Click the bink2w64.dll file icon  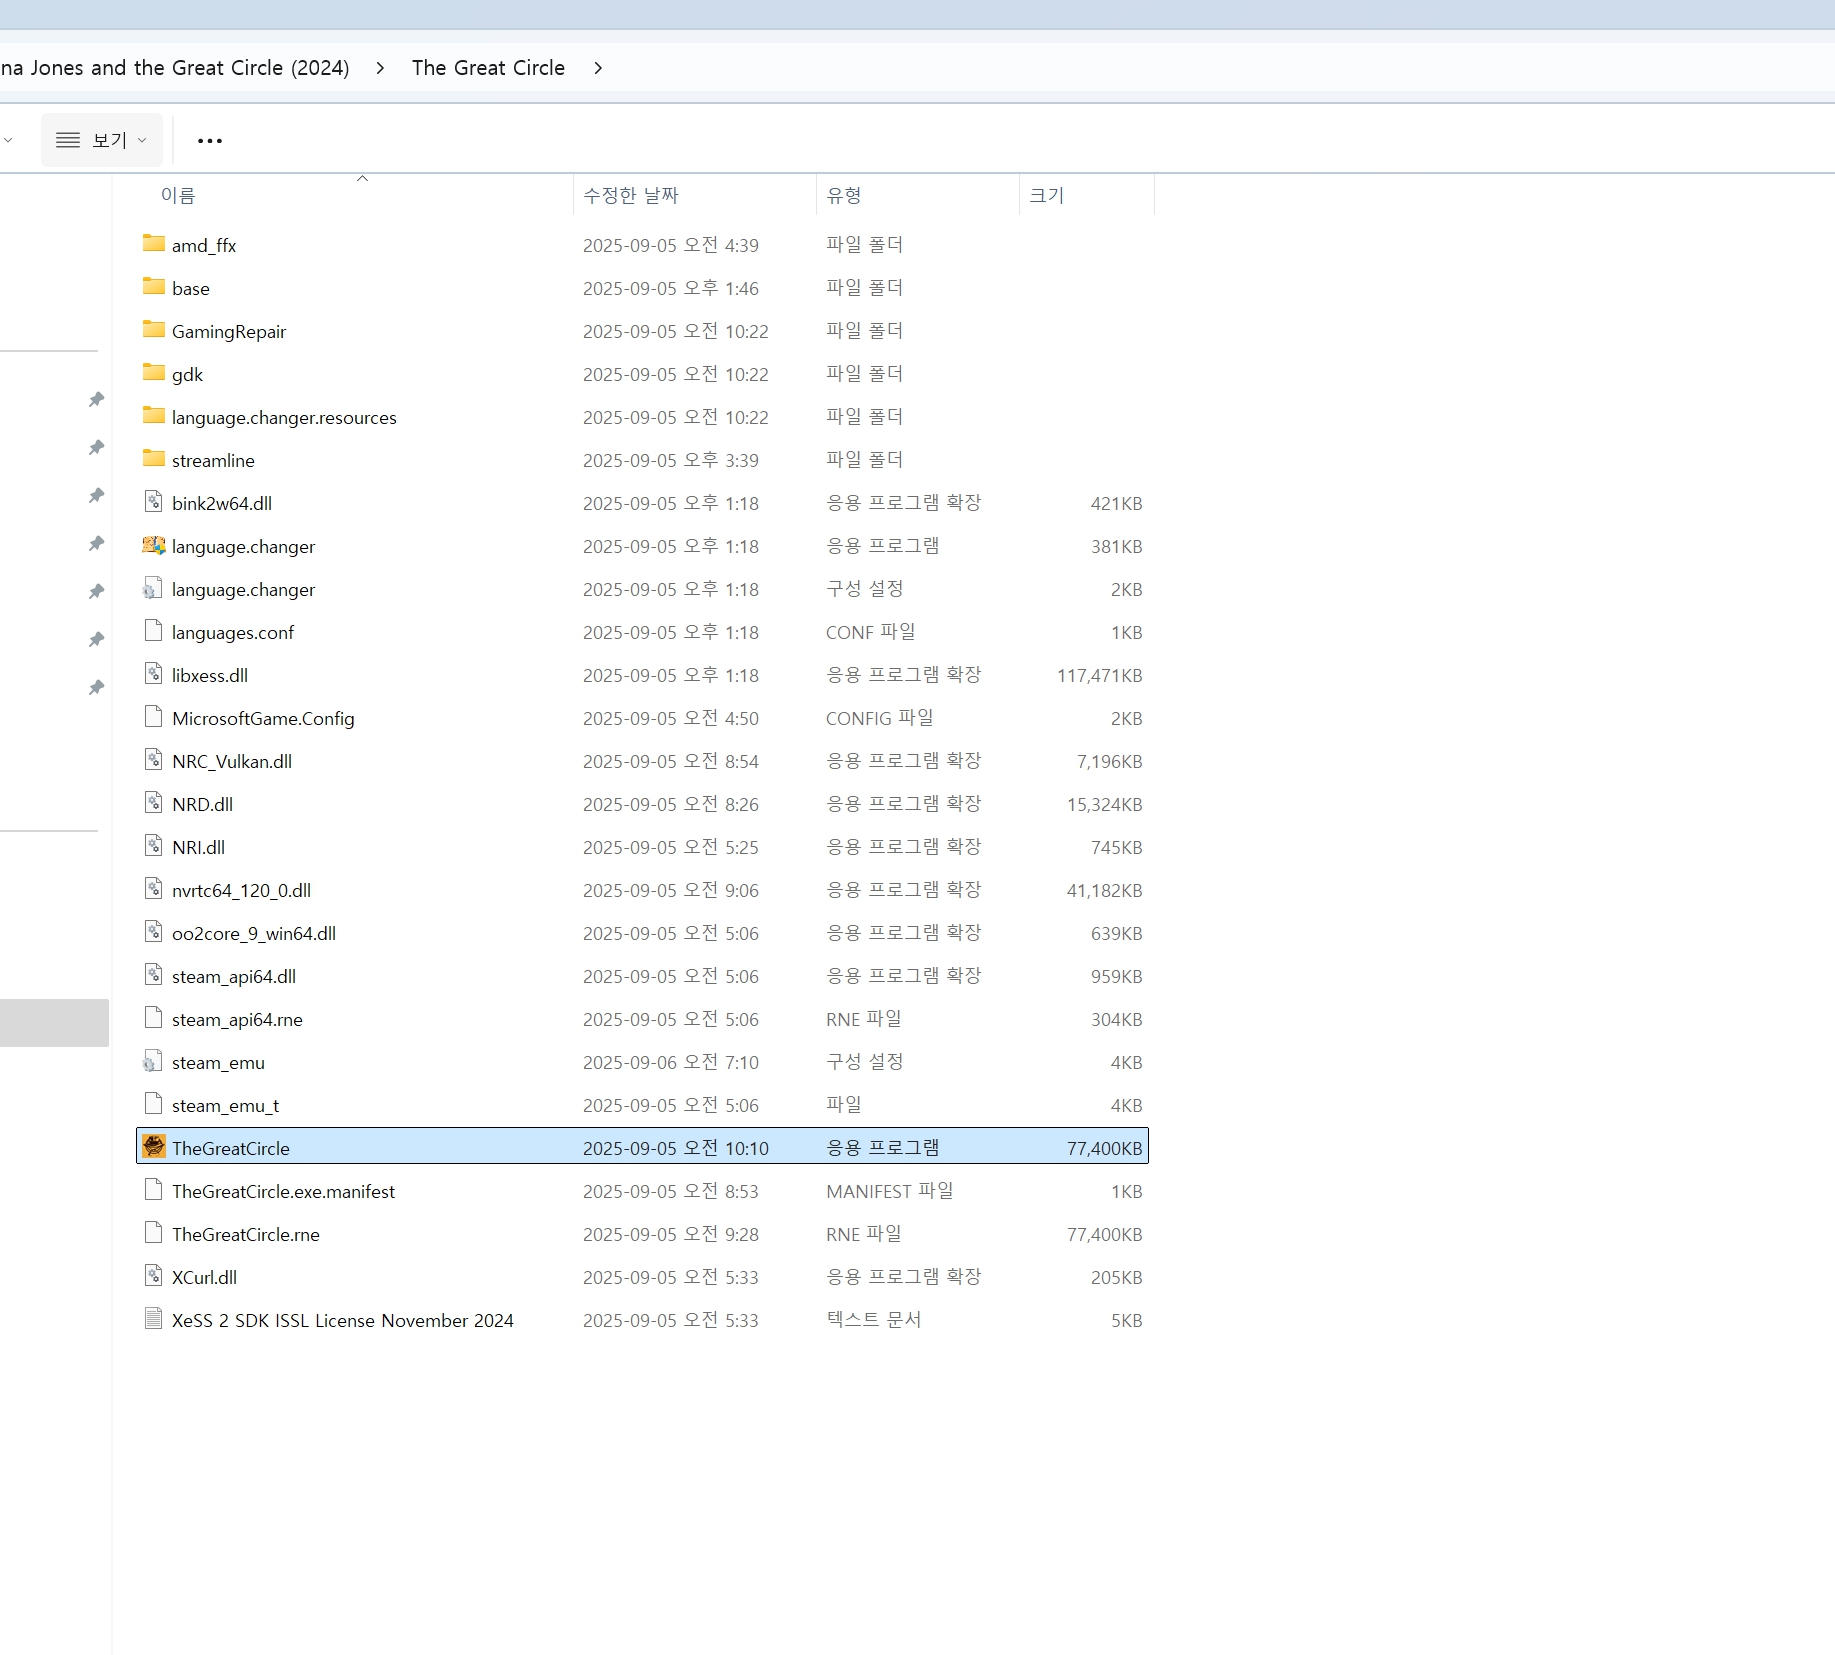153,502
